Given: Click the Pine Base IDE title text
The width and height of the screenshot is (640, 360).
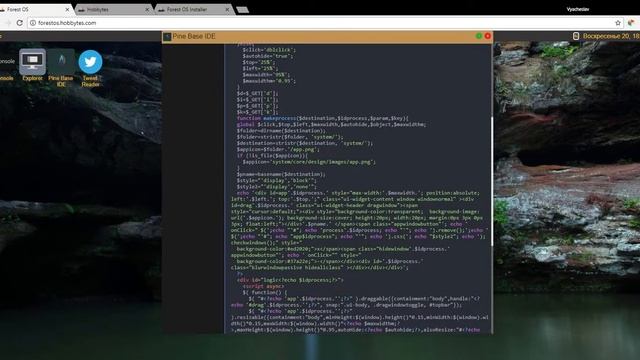Looking at the screenshot, I should point(194,36).
